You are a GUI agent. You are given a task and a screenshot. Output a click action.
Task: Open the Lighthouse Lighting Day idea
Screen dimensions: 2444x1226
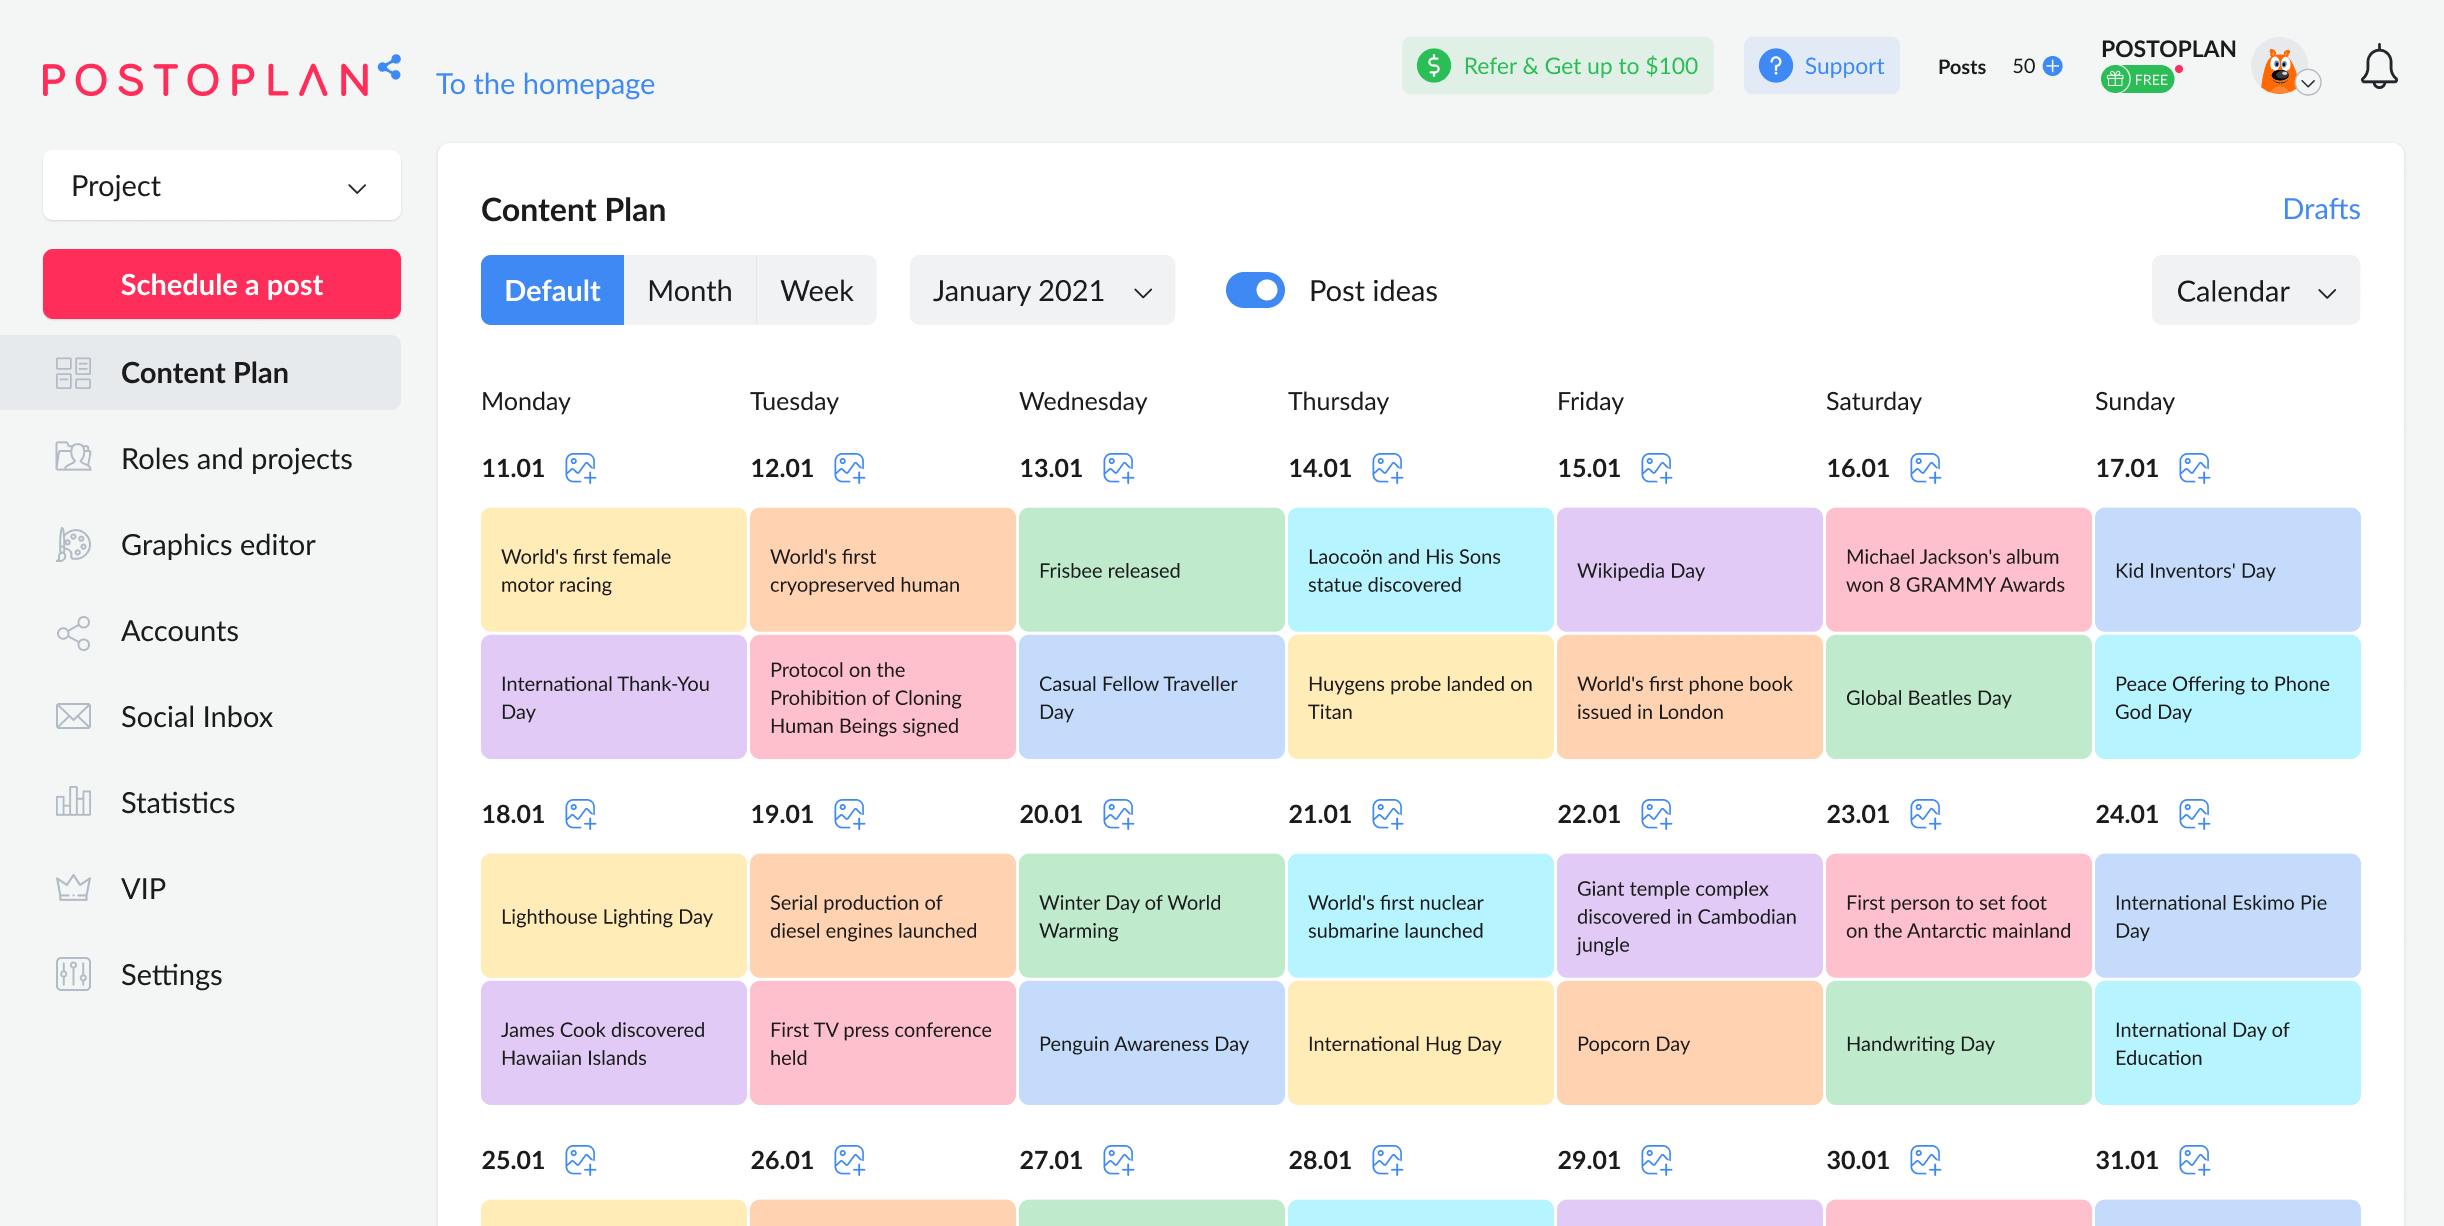point(613,916)
